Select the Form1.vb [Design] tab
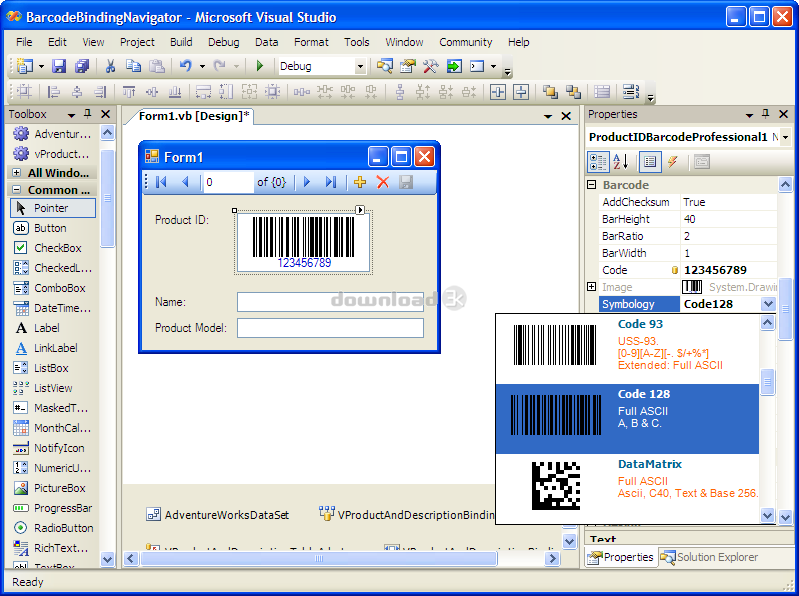This screenshot has height=596, width=799. 194,116
